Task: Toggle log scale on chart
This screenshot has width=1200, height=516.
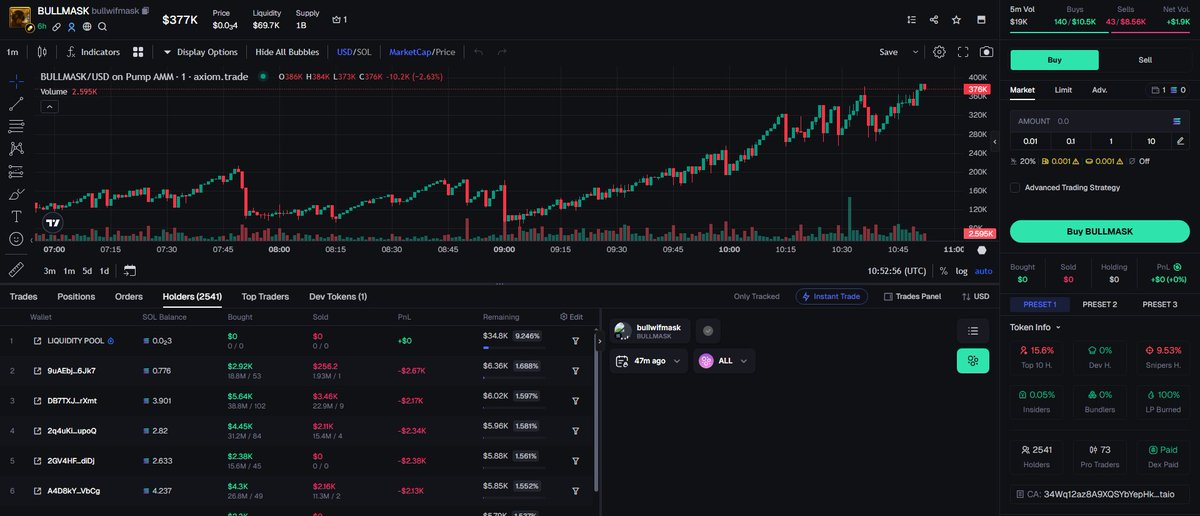Action: coord(962,271)
